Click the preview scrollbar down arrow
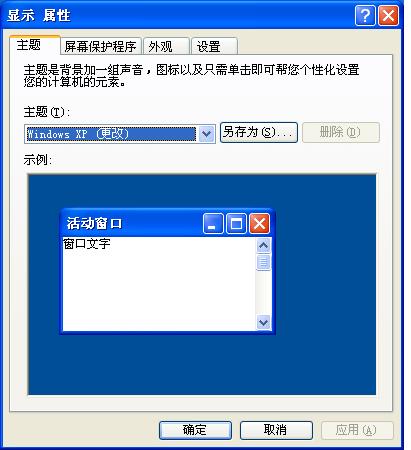411x450 pixels. click(263, 322)
